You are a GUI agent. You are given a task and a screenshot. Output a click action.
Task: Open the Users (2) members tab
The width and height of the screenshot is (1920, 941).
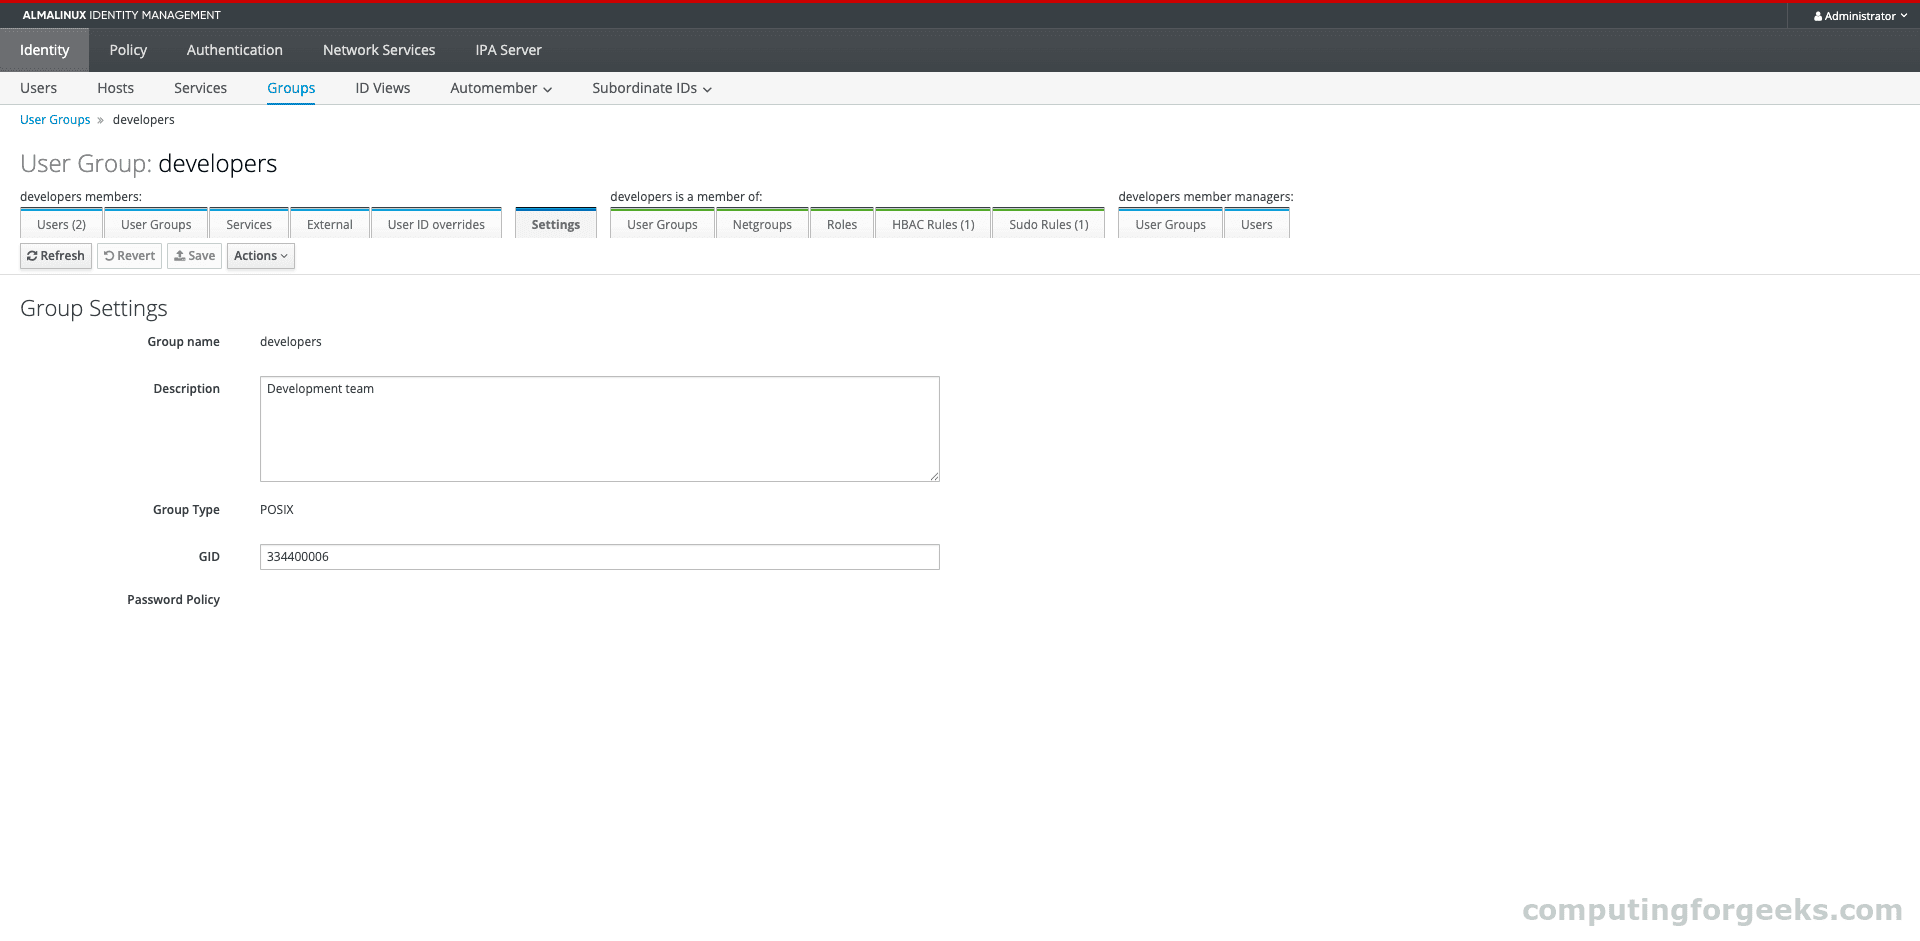(x=61, y=225)
